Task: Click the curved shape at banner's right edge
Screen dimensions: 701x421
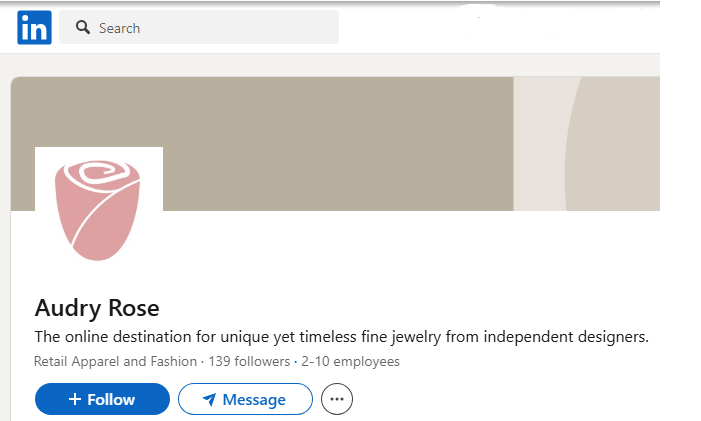Action: [x=613, y=143]
